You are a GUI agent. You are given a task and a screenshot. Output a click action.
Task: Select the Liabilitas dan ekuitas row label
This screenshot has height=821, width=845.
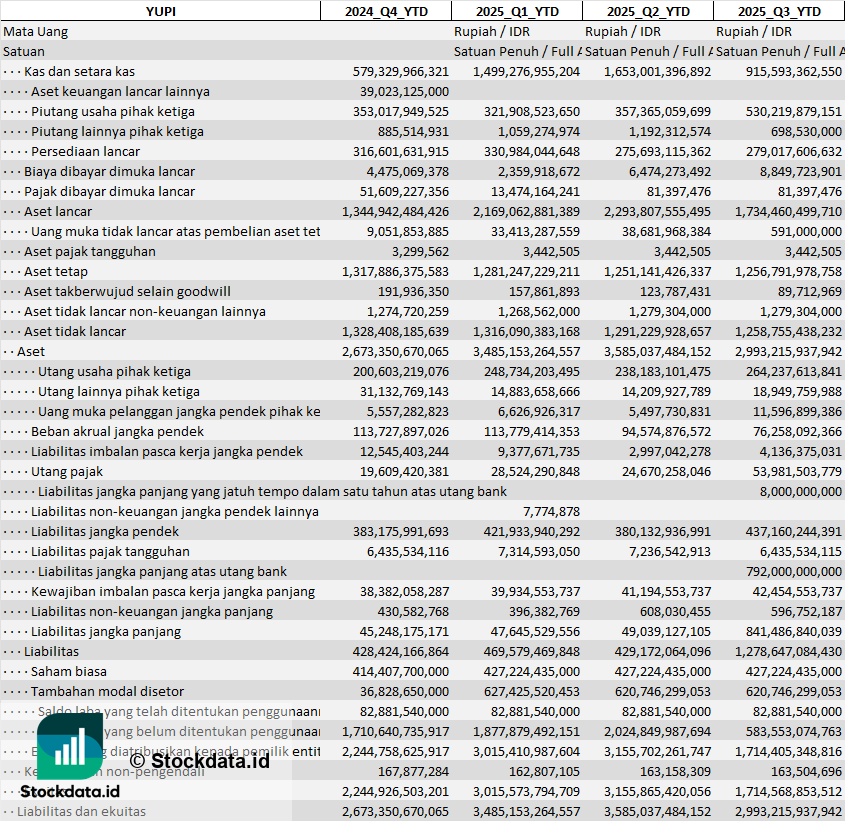[x=81, y=811]
